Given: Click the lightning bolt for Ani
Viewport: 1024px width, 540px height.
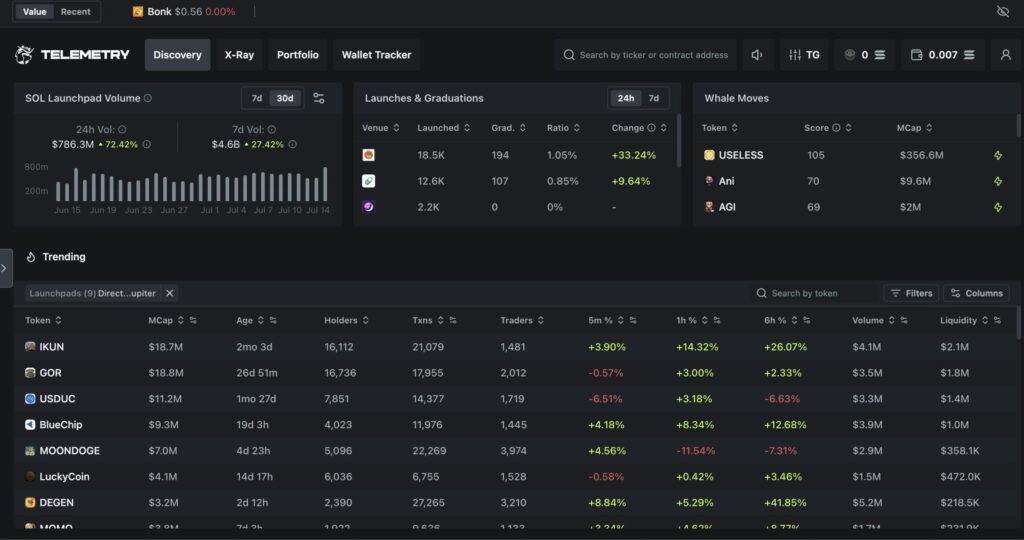Looking at the screenshot, I should 998,182.
